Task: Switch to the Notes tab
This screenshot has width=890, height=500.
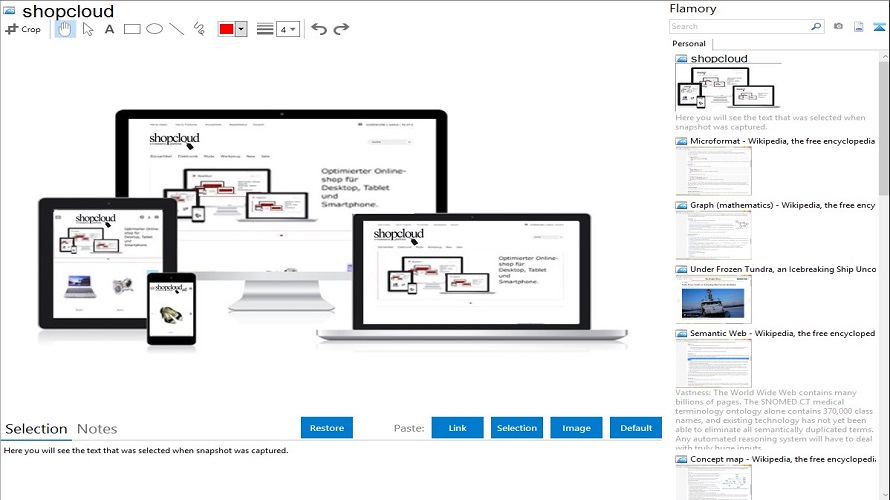Action: [x=97, y=429]
